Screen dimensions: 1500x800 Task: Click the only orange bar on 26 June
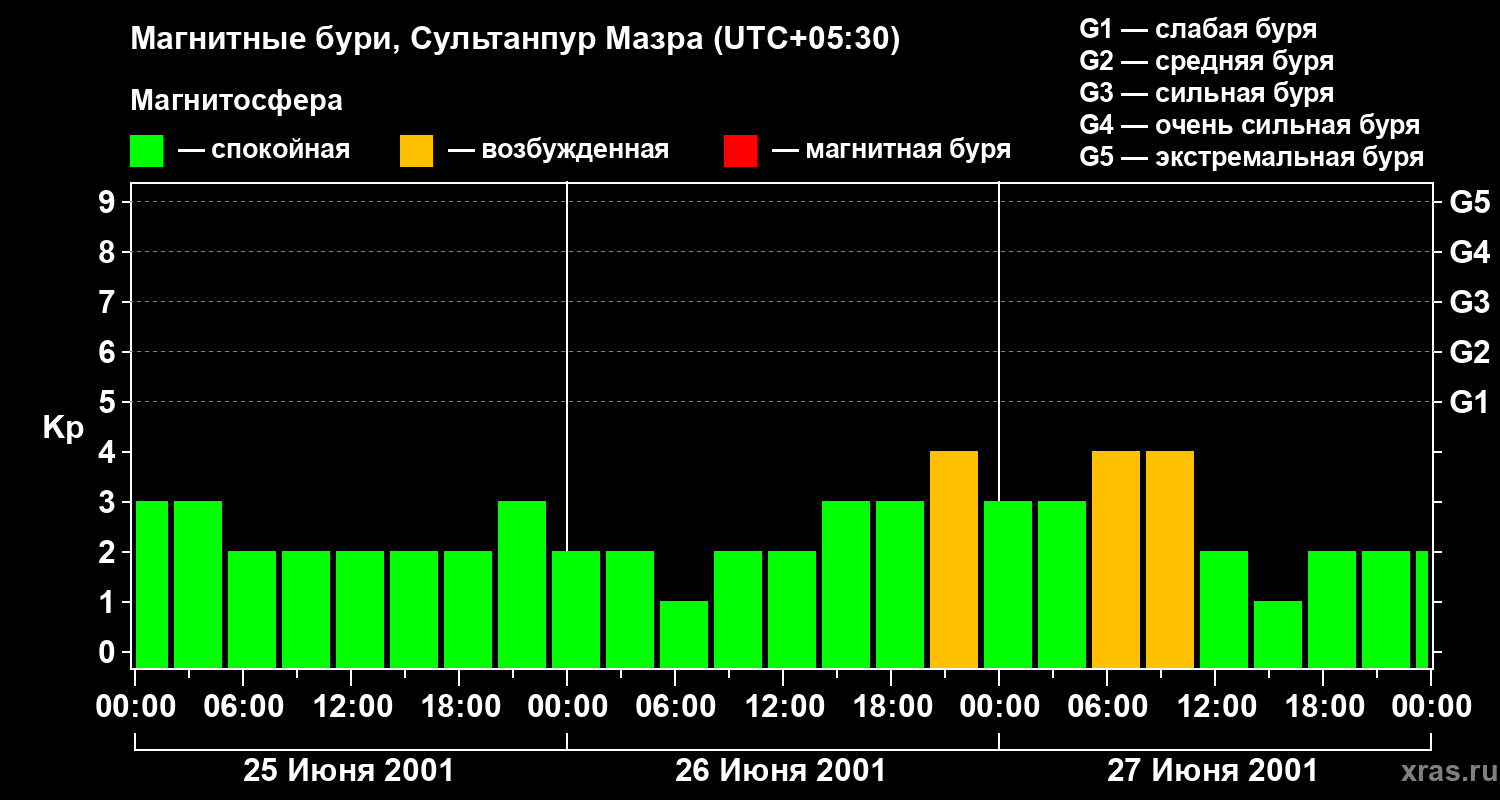pos(954,560)
